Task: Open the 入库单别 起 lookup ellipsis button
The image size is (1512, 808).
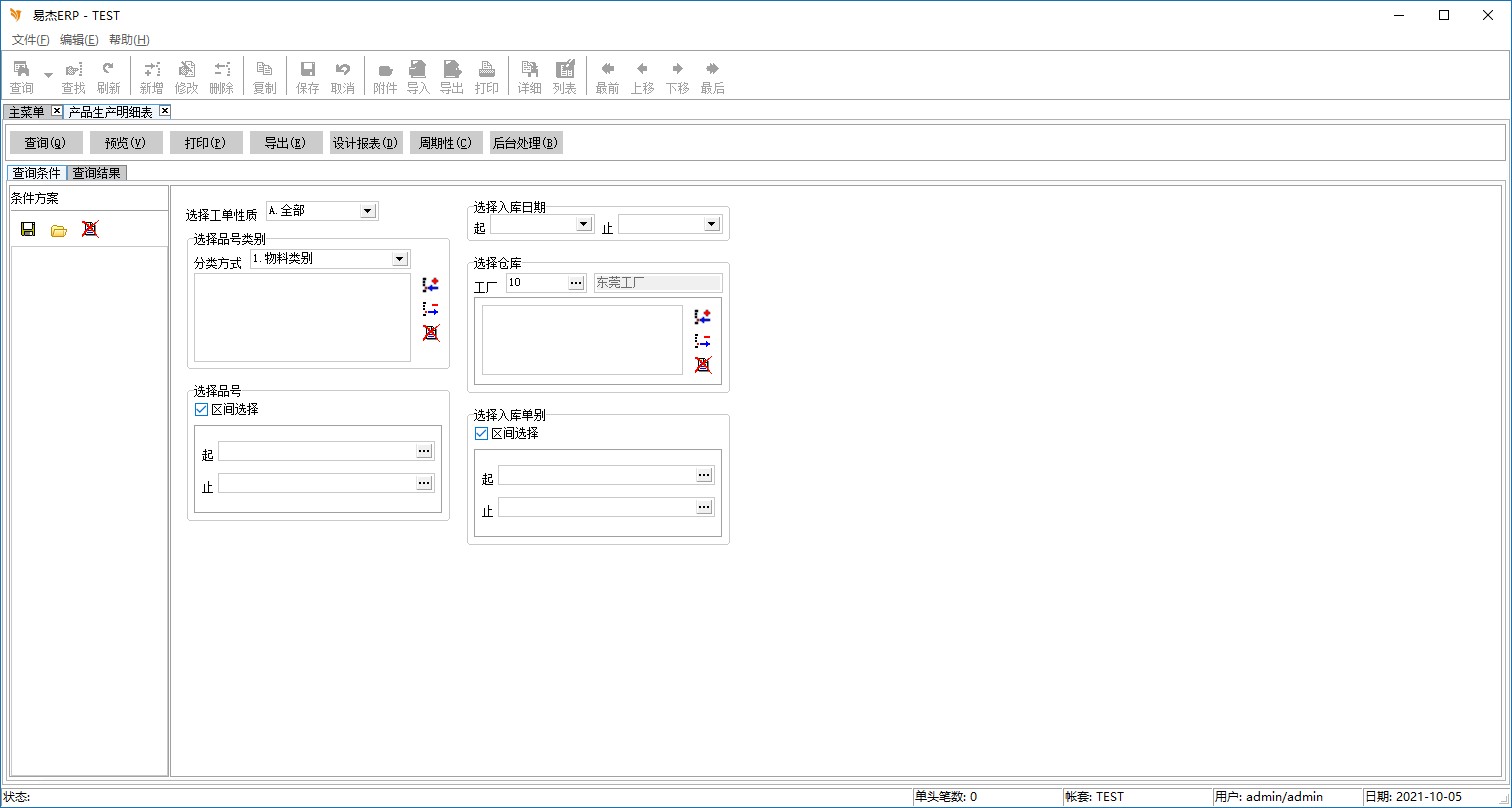Action: [704, 475]
